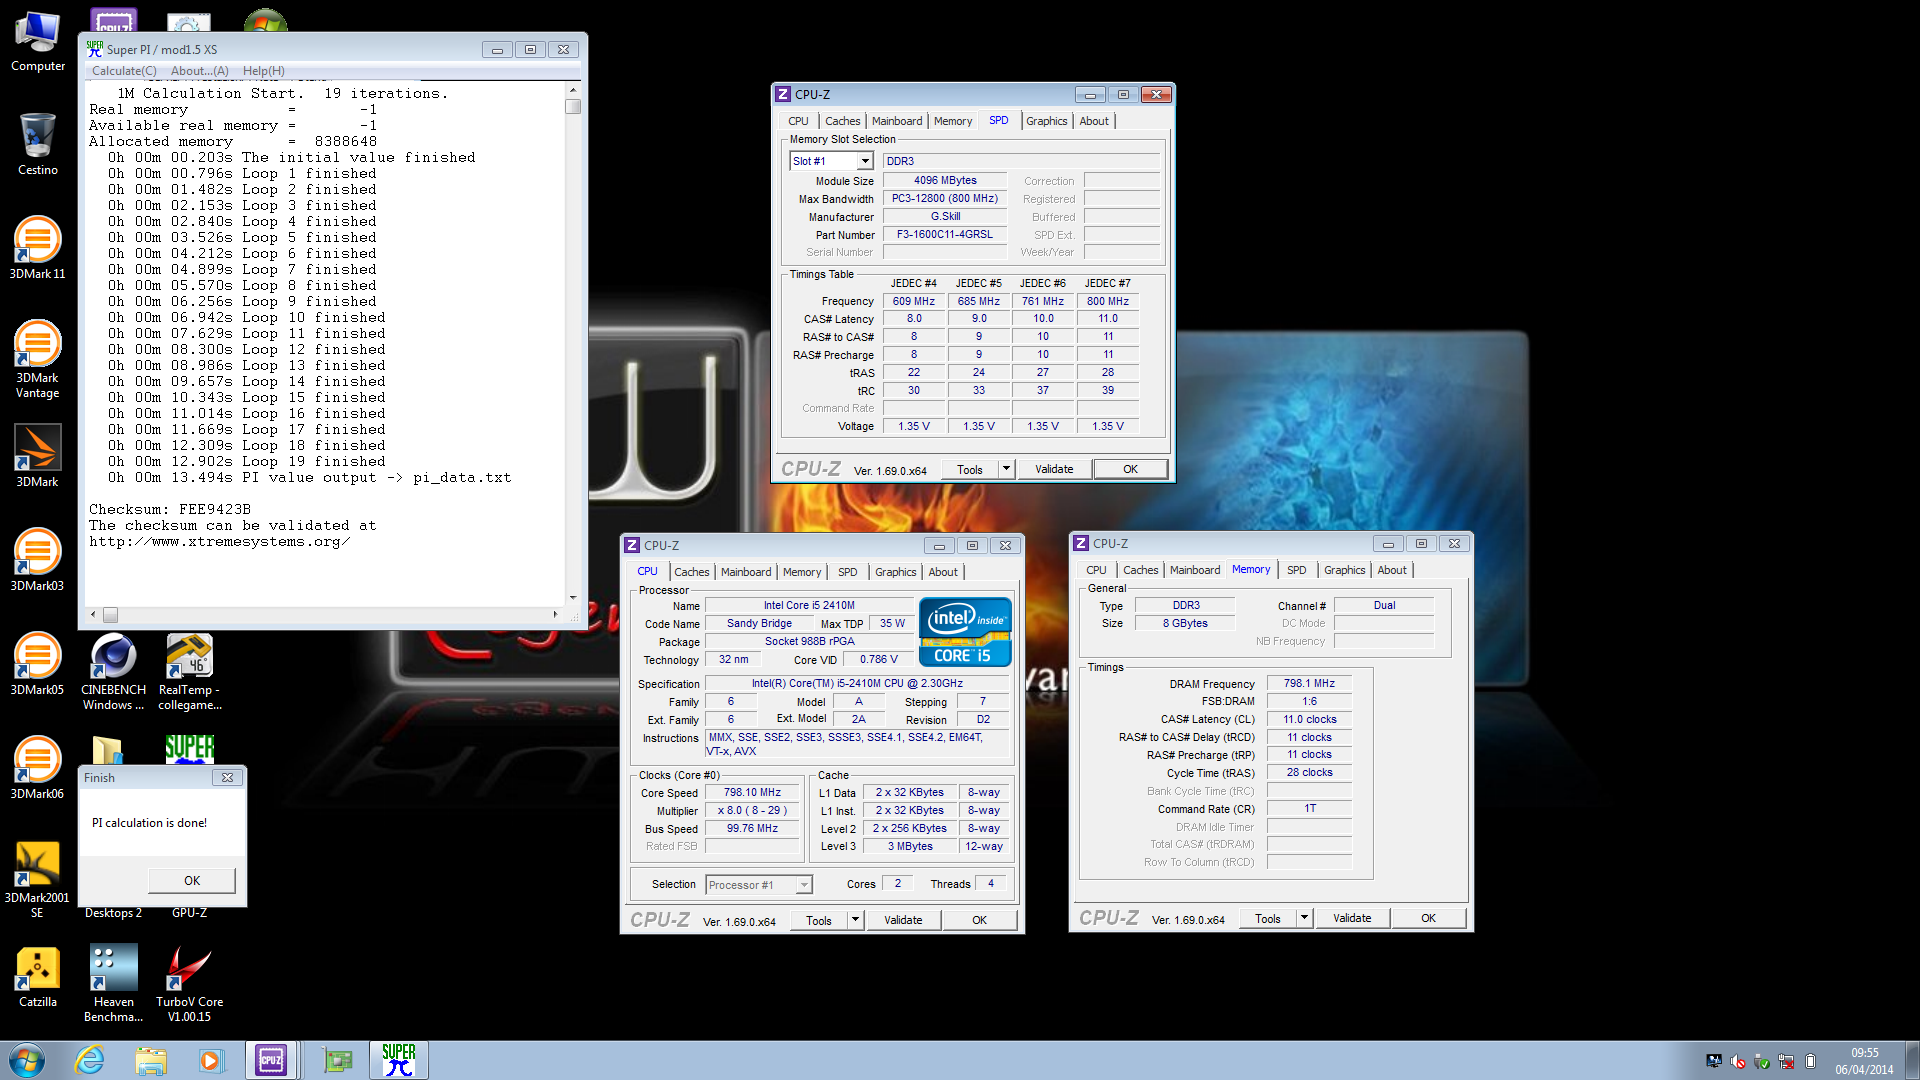Switch to Graphics tab in the SPD CPU-Z window

1046,121
